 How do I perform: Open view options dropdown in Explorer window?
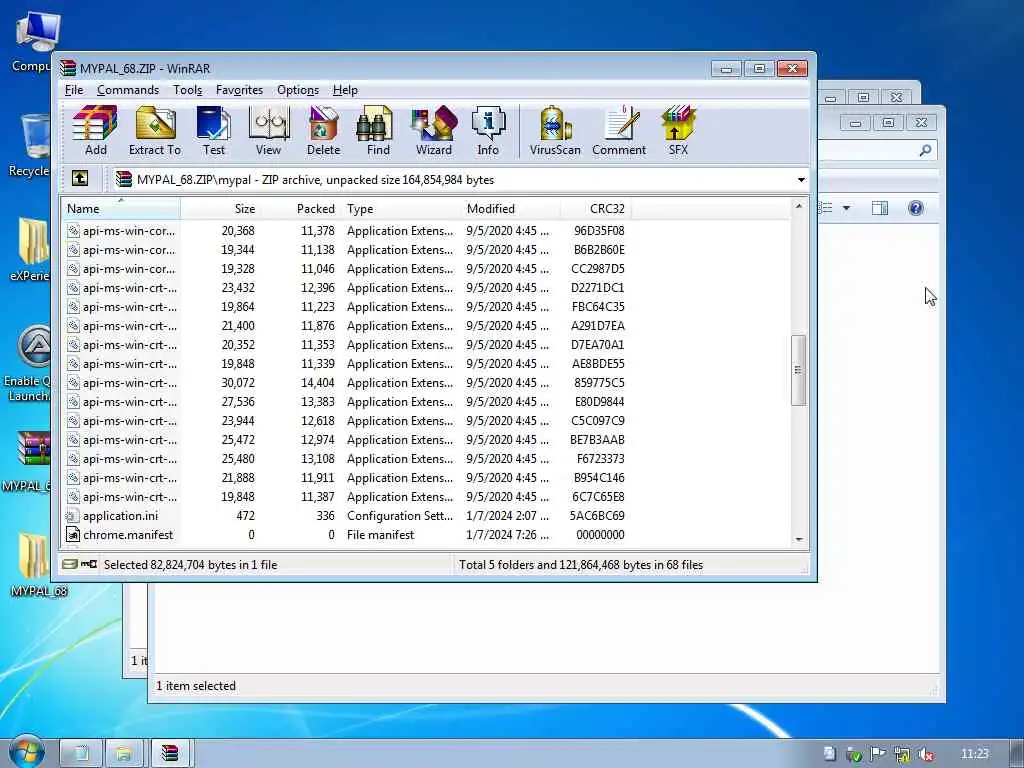pos(846,208)
